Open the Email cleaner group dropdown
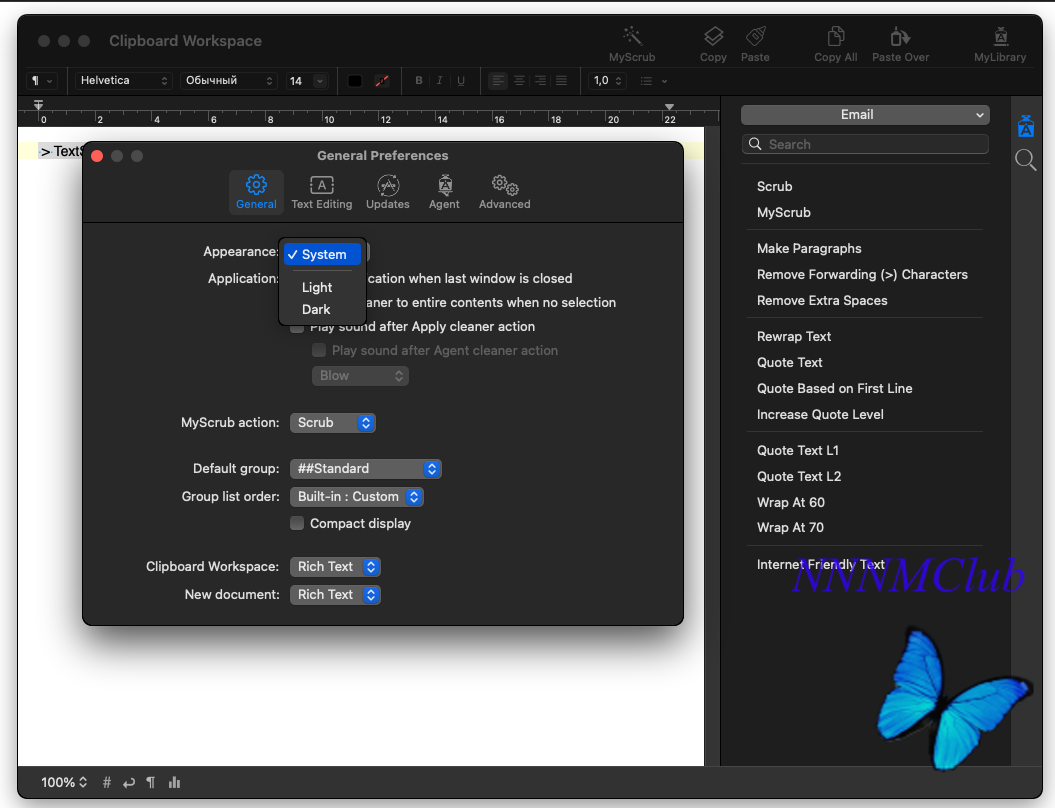1055x808 pixels. click(864, 115)
